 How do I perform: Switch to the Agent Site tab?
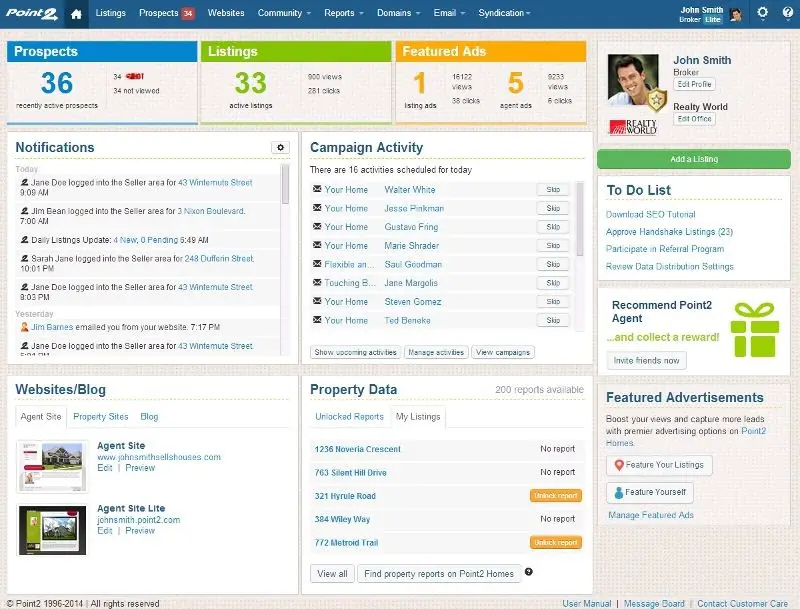click(41, 417)
